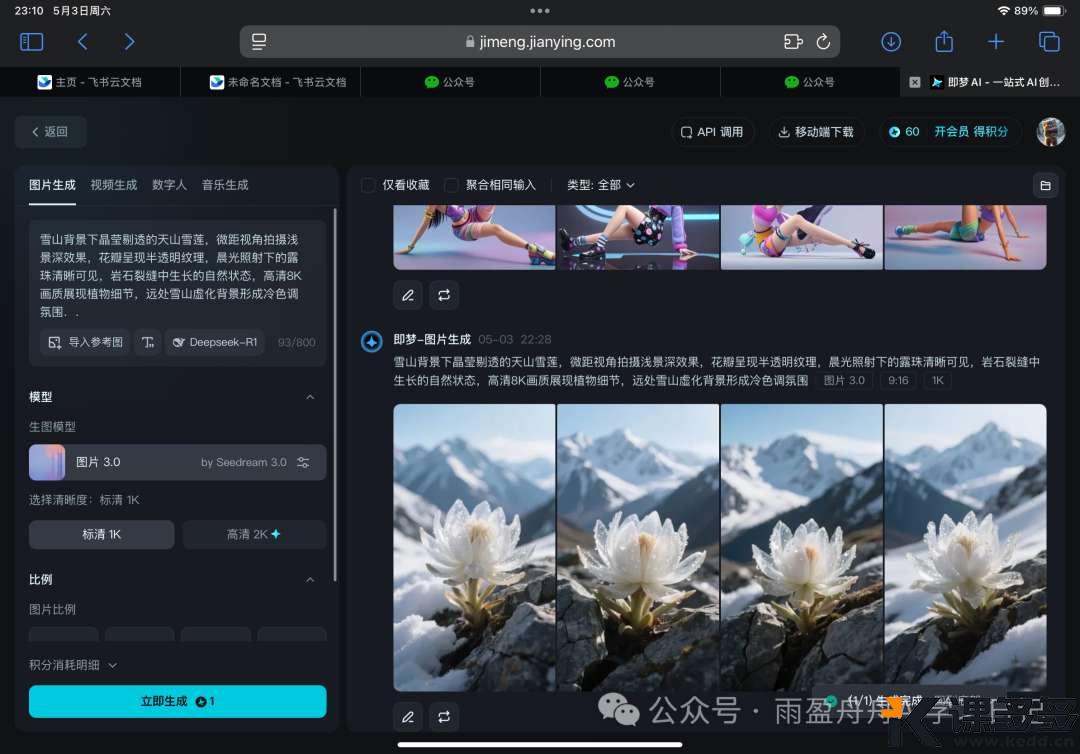Image resolution: width=1080 pixels, height=754 pixels.
Task: Open the first generated snow lotus image
Action: pos(474,547)
